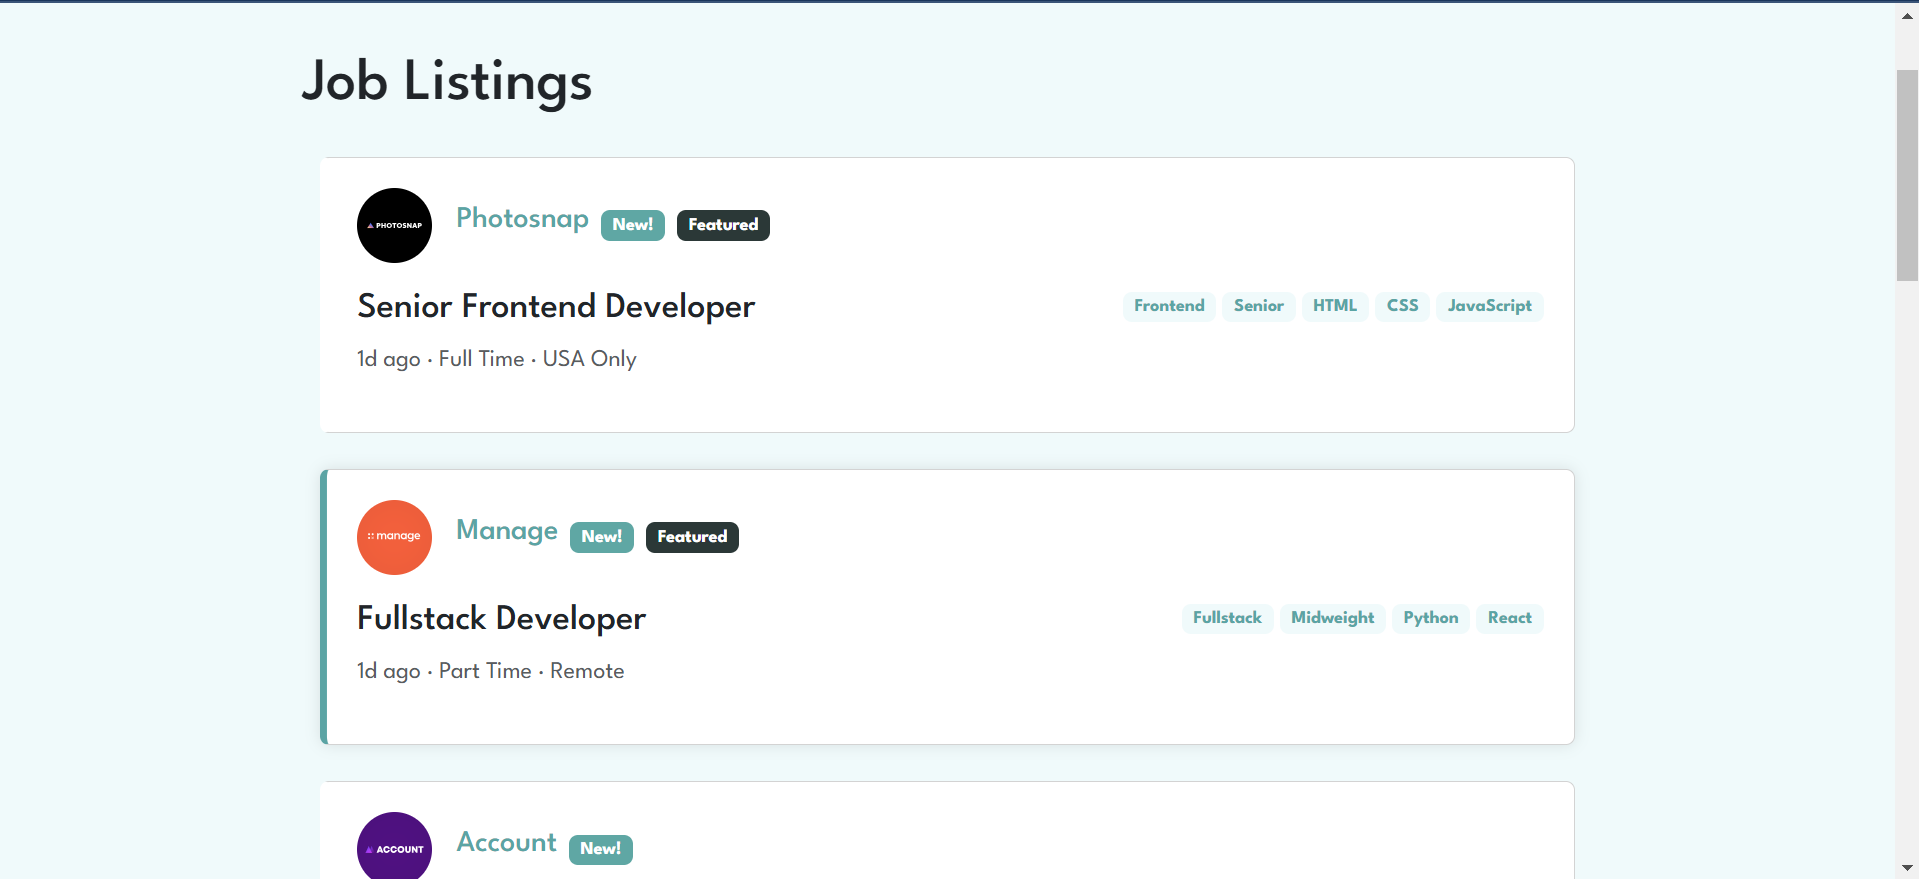Filter by the JavaScript tag
Image resolution: width=1919 pixels, height=879 pixels.
(1490, 306)
